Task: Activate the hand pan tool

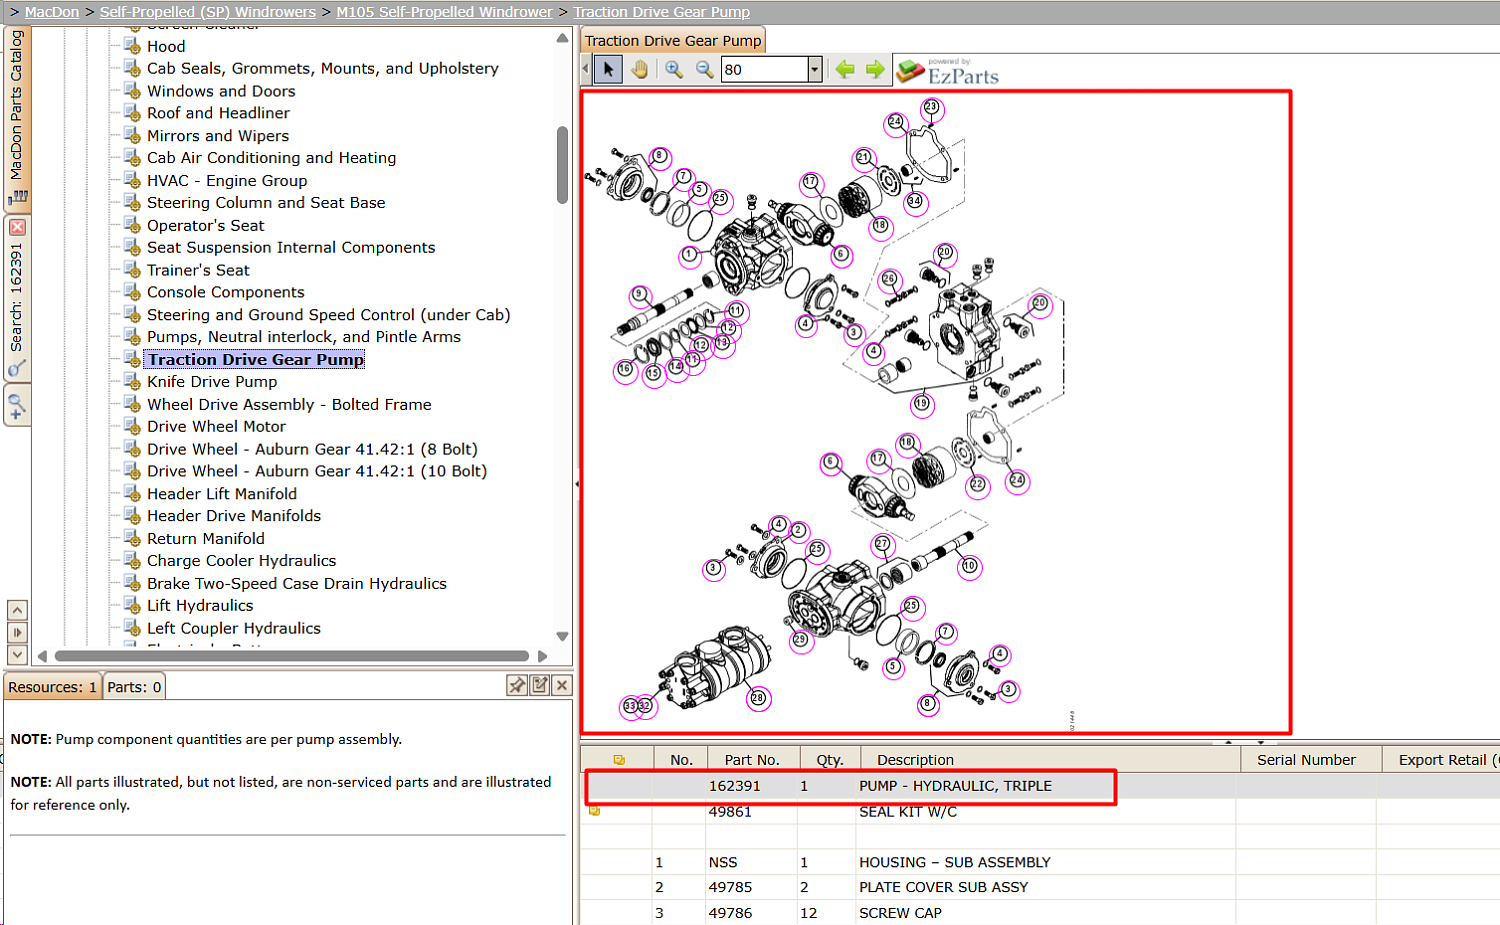Action: pos(640,69)
